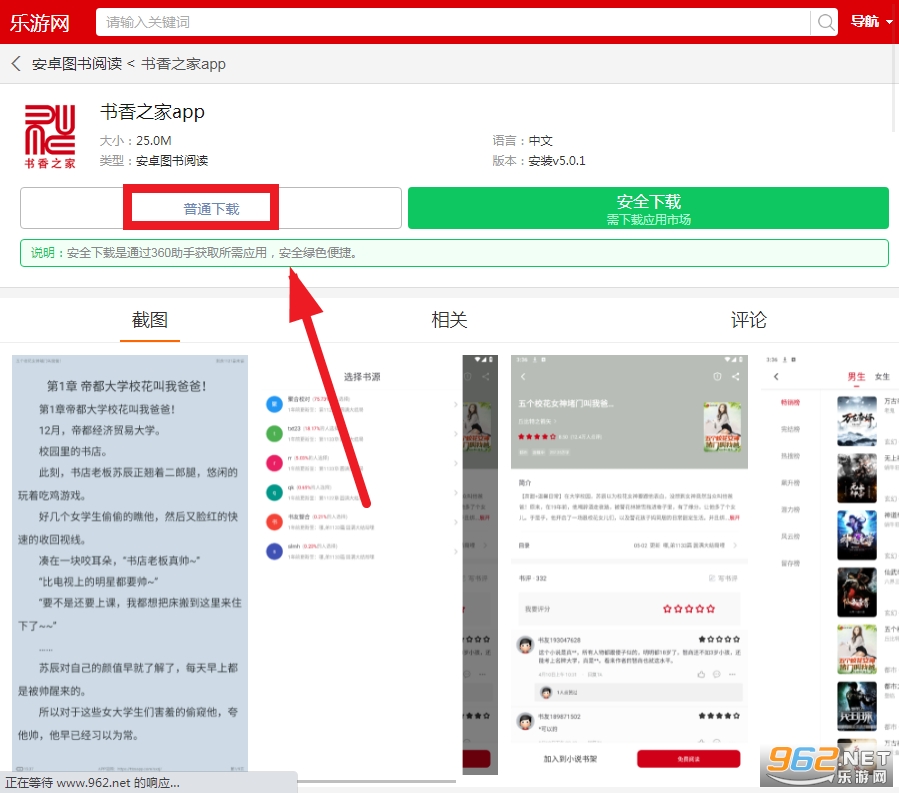Image resolution: width=899 pixels, height=793 pixels.
Task: Open the book detail page screenshot
Action: click(x=629, y=564)
